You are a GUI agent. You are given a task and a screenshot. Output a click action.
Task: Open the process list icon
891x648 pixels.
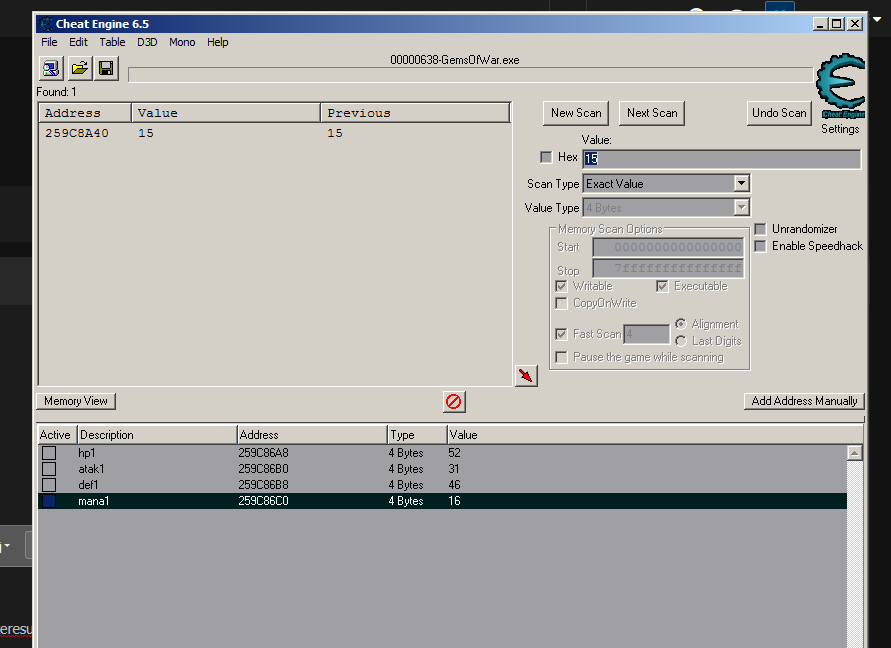[x=51, y=69]
